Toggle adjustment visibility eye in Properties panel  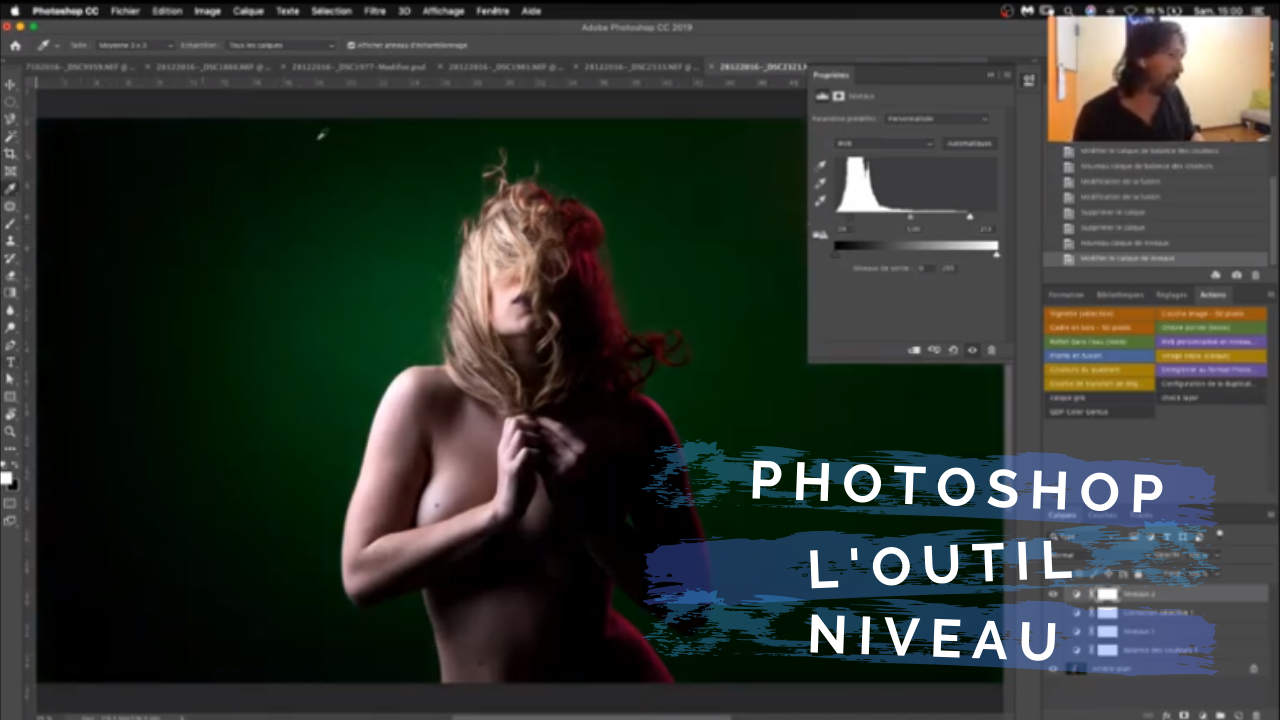click(x=972, y=350)
